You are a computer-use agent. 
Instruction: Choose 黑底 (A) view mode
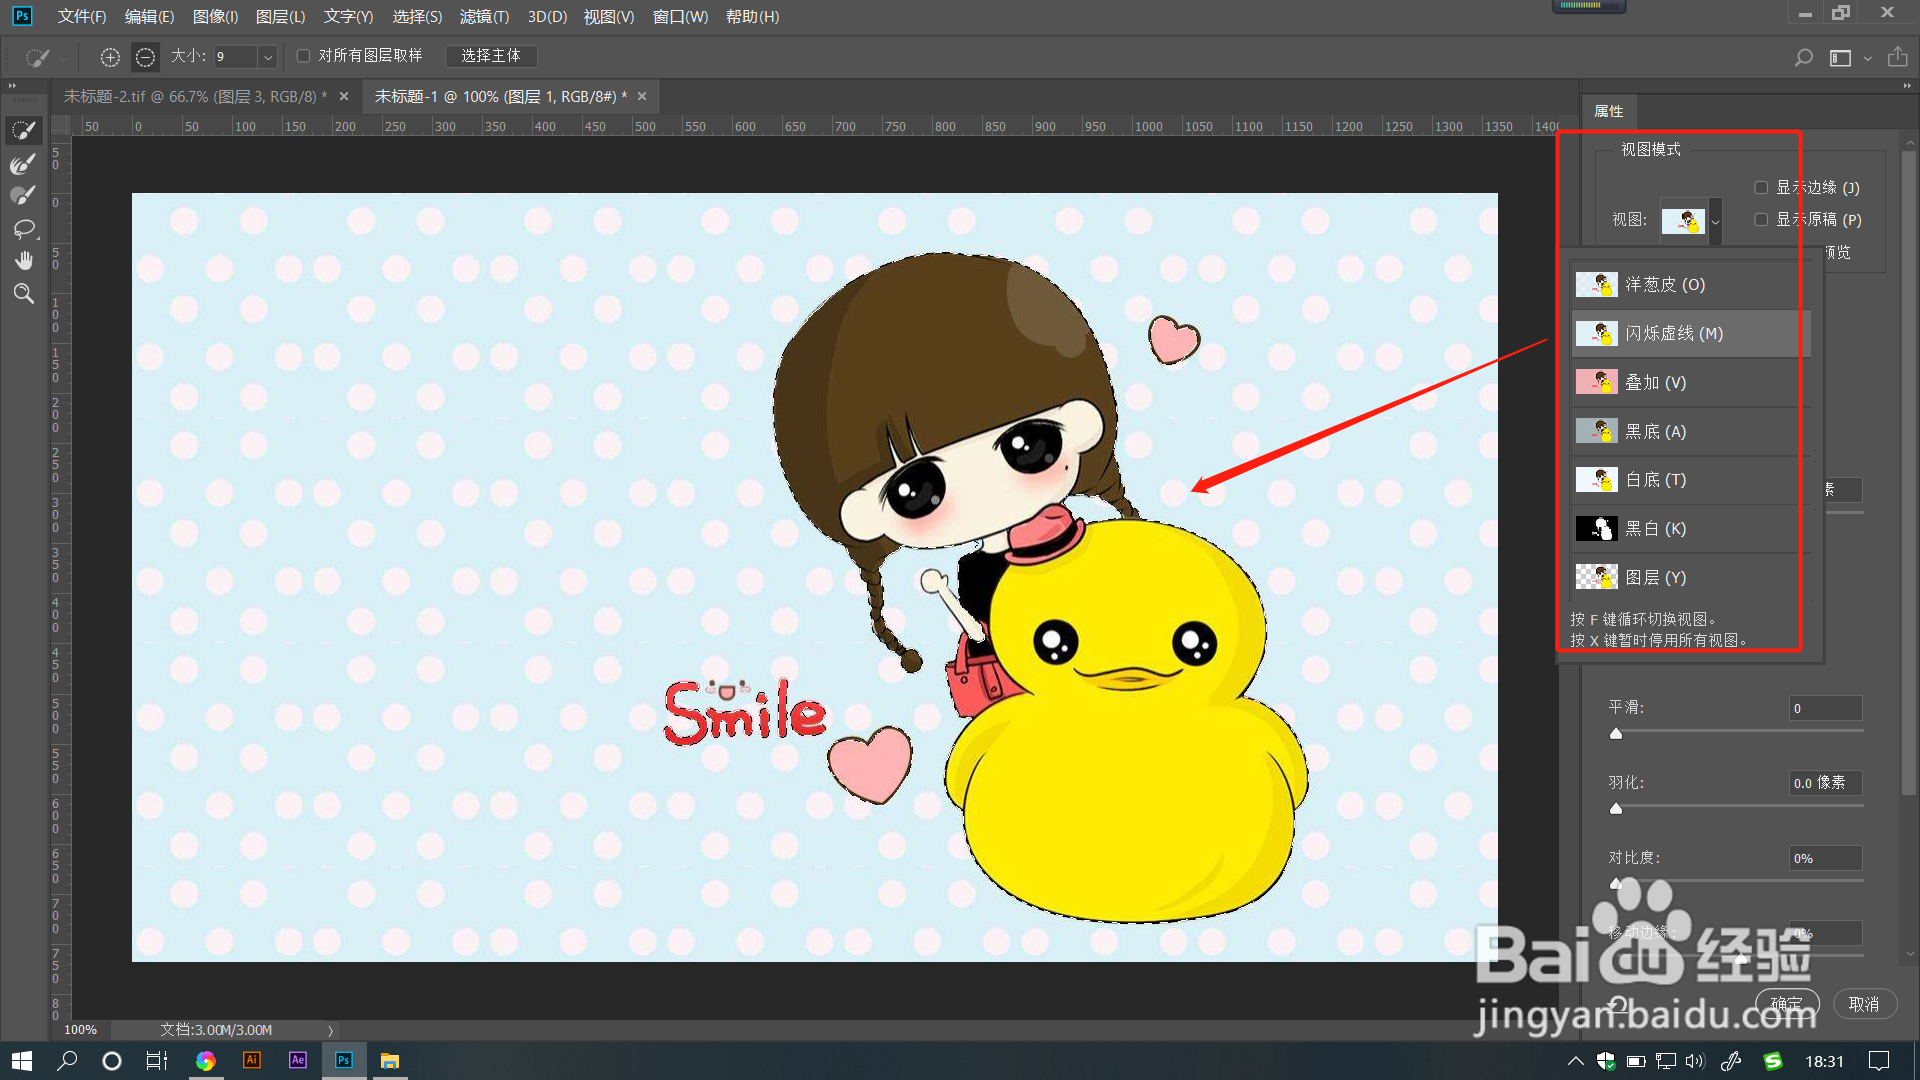[1690, 431]
